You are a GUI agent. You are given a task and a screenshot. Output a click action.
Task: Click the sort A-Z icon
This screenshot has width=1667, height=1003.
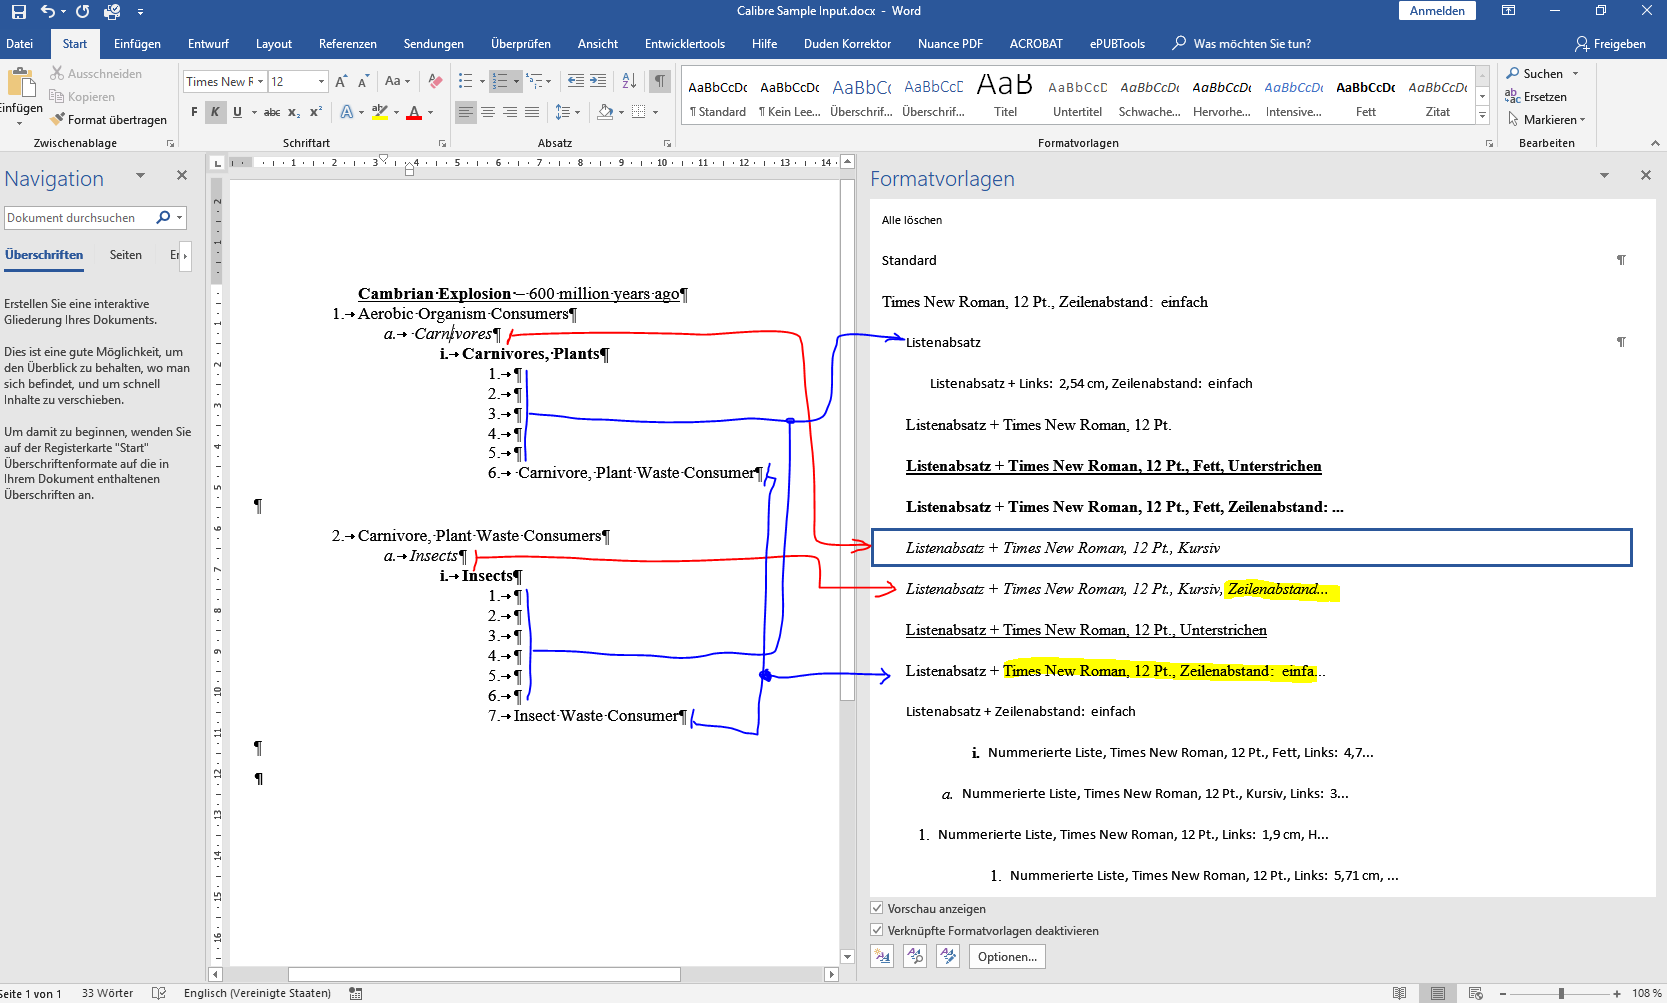[x=629, y=81]
